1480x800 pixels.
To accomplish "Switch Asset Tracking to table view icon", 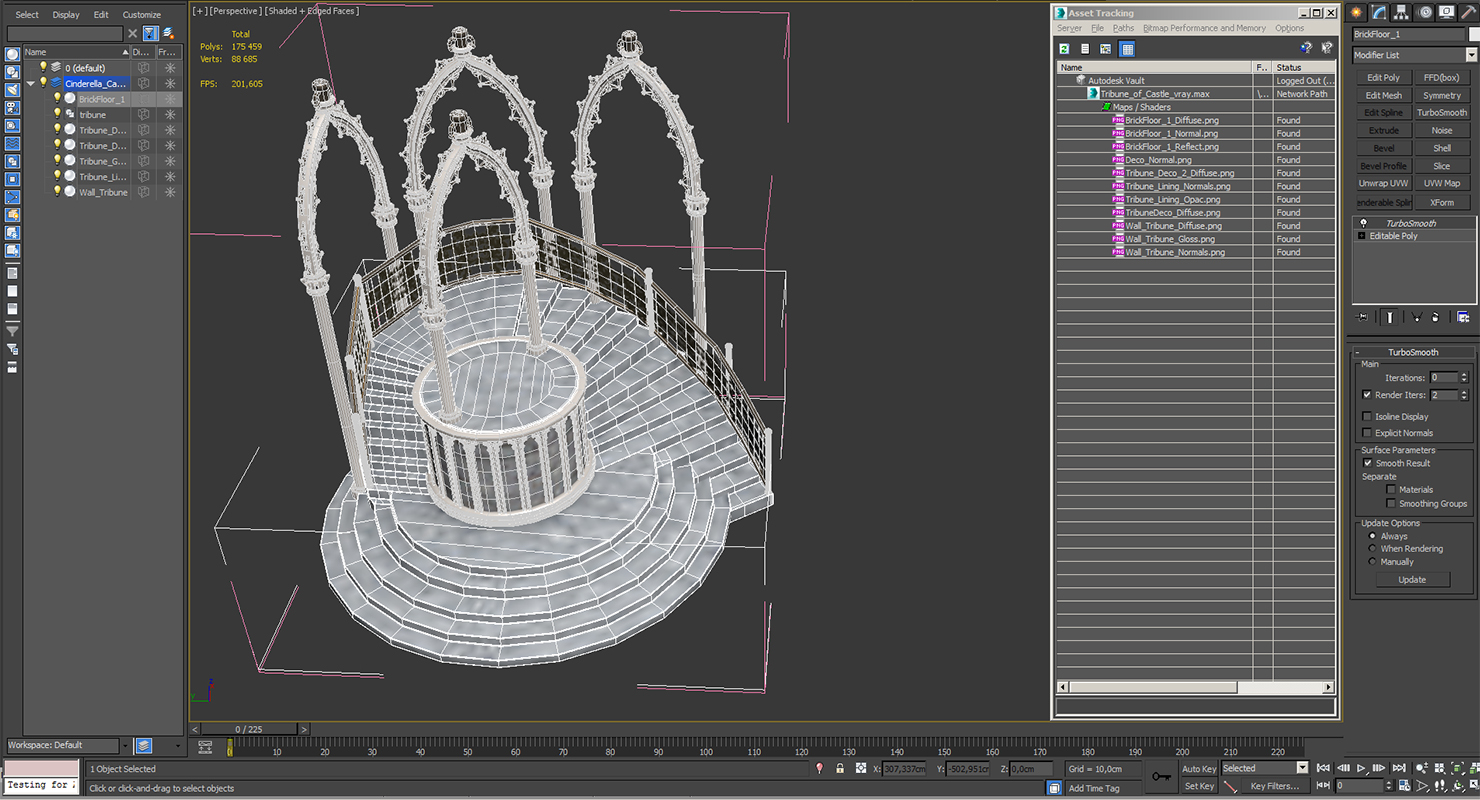I will tap(1127, 48).
